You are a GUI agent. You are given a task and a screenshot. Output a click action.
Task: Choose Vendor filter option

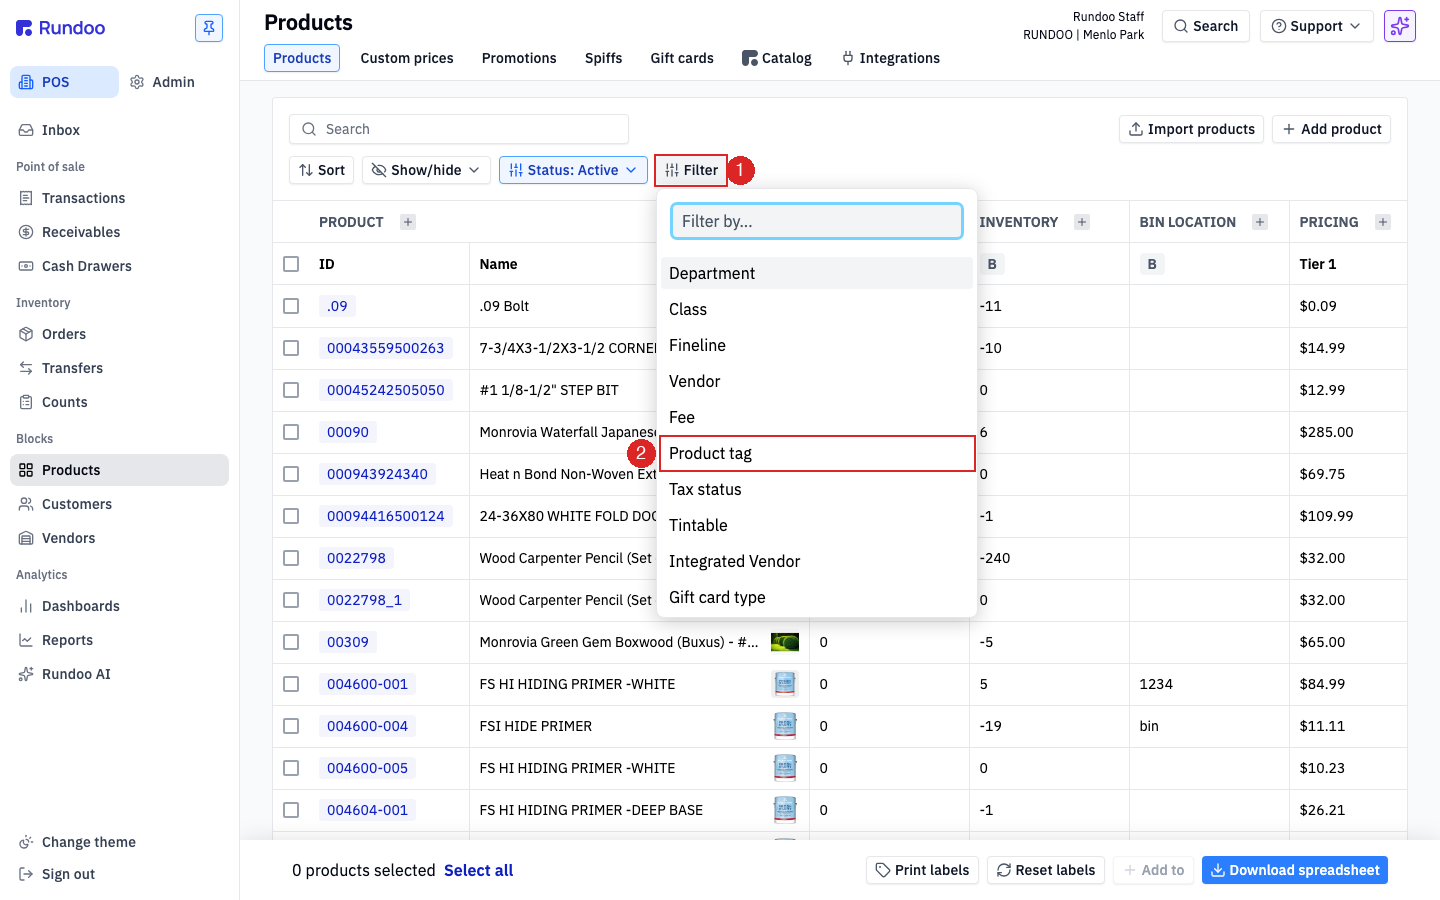pyautogui.click(x=817, y=381)
